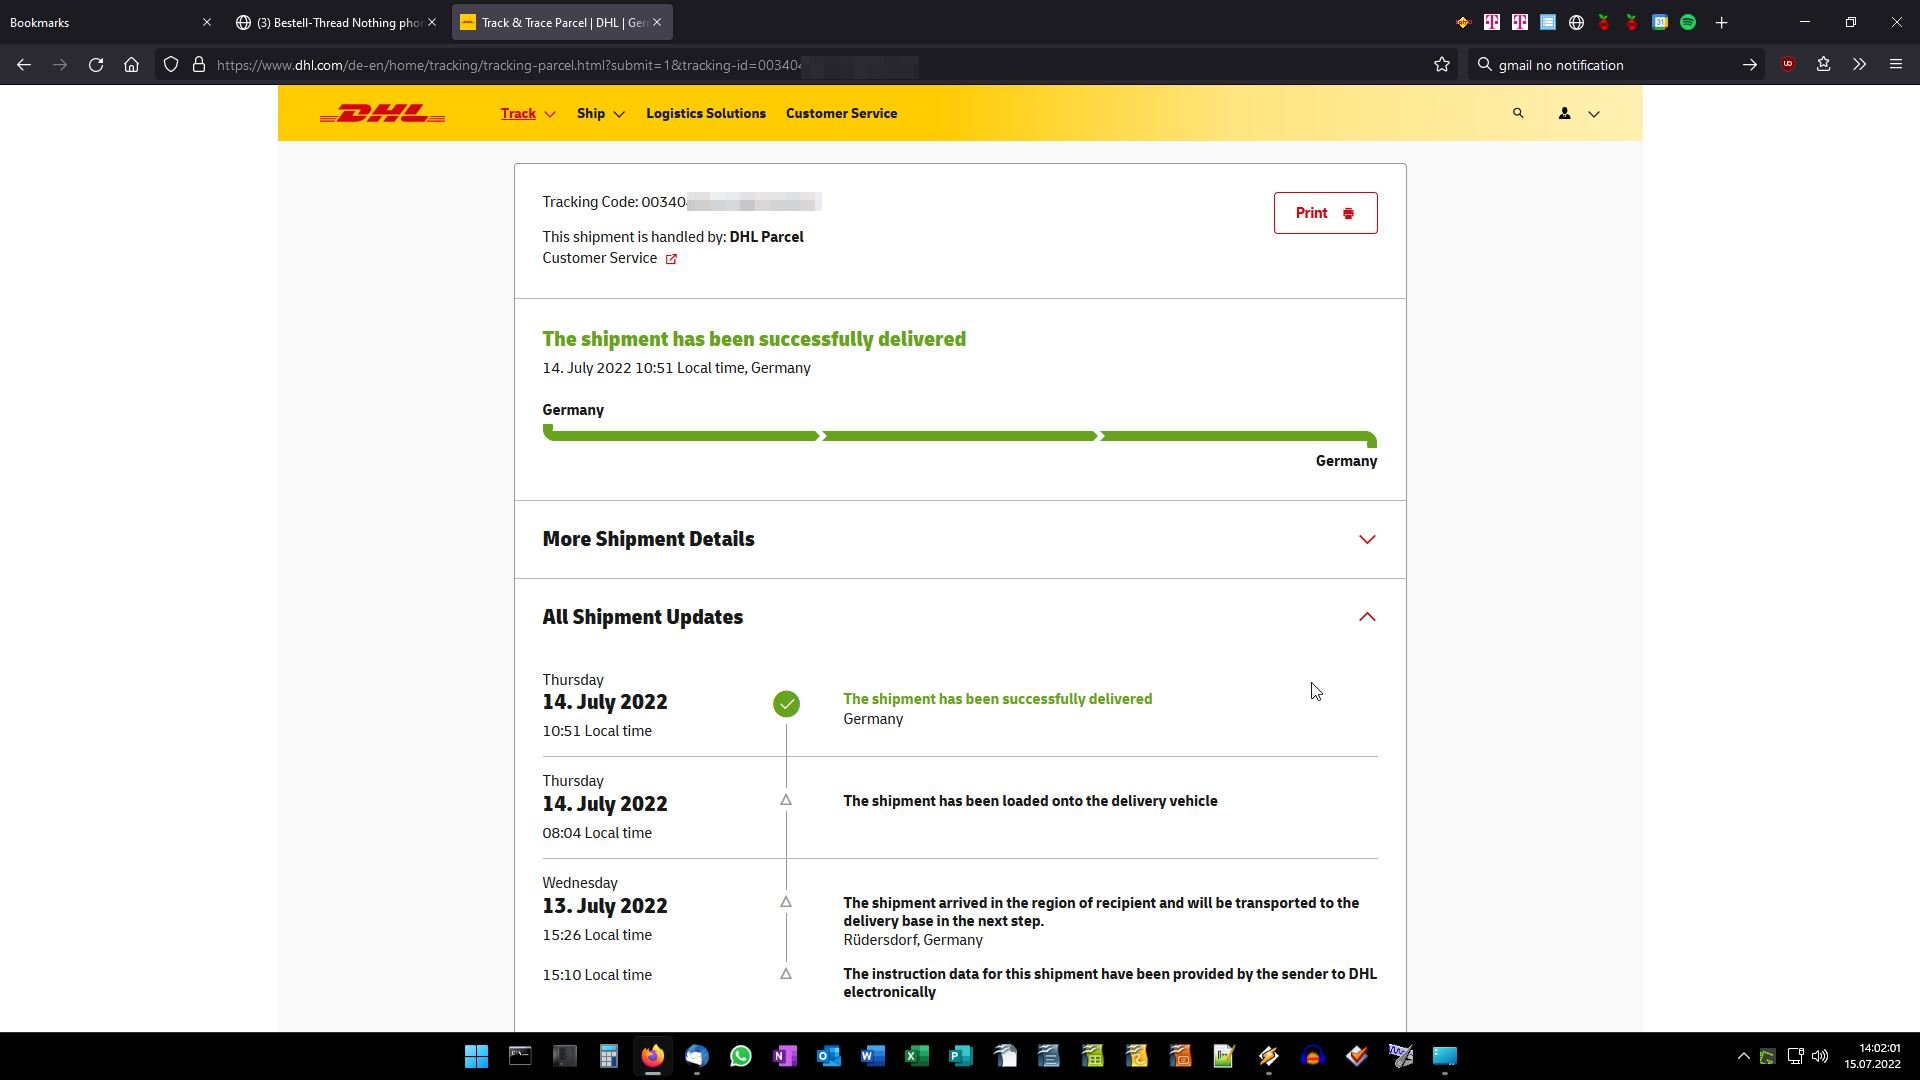Open Spotify bookmark in toolbar
This screenshot has height=1080, width=1920.
coord(1688,22)
